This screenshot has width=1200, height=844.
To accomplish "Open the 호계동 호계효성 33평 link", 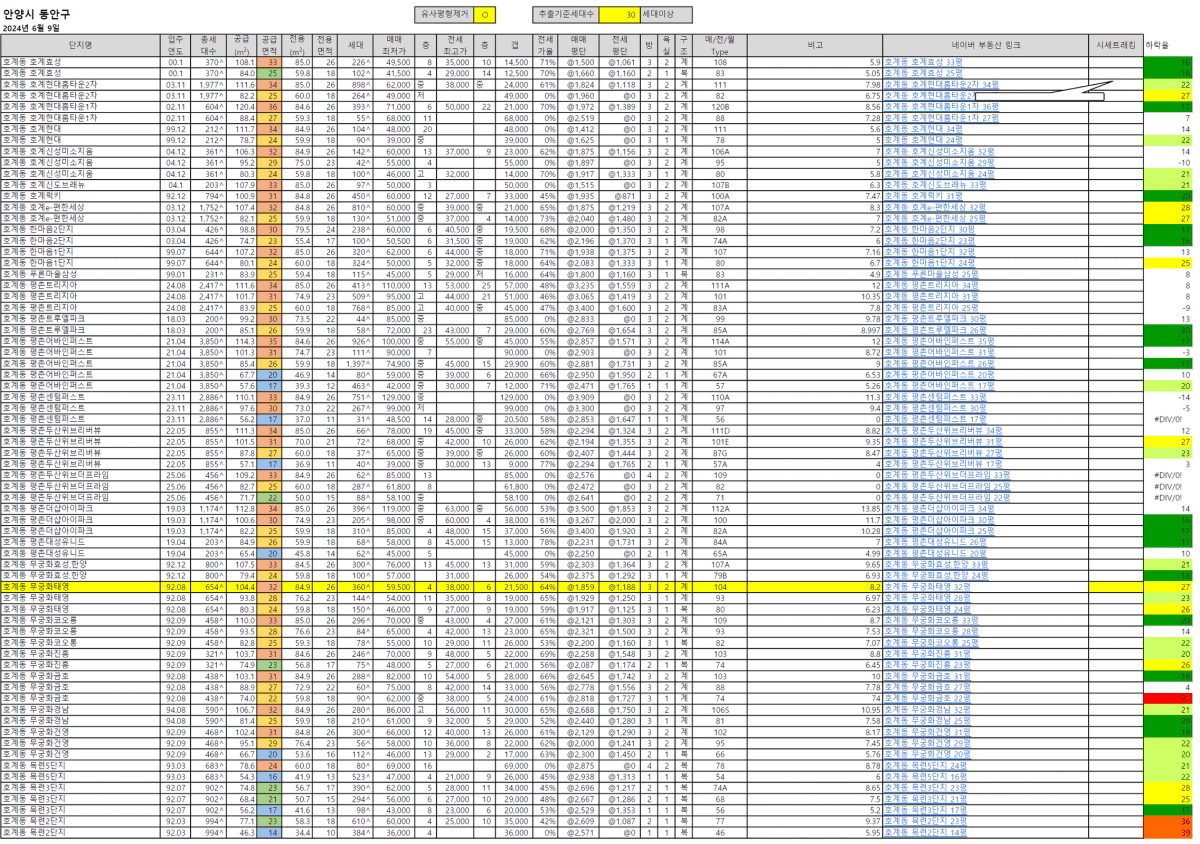I will pos(922,62).
